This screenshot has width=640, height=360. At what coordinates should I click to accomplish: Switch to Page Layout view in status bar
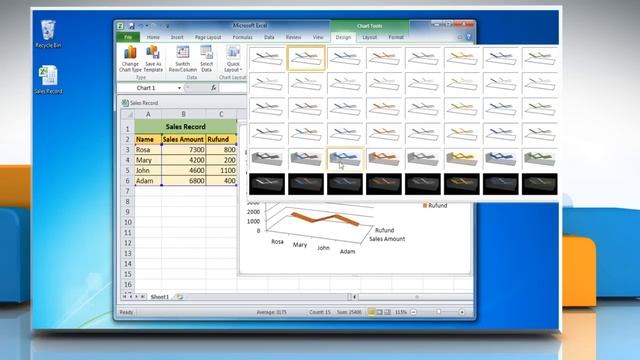[379, 312]
